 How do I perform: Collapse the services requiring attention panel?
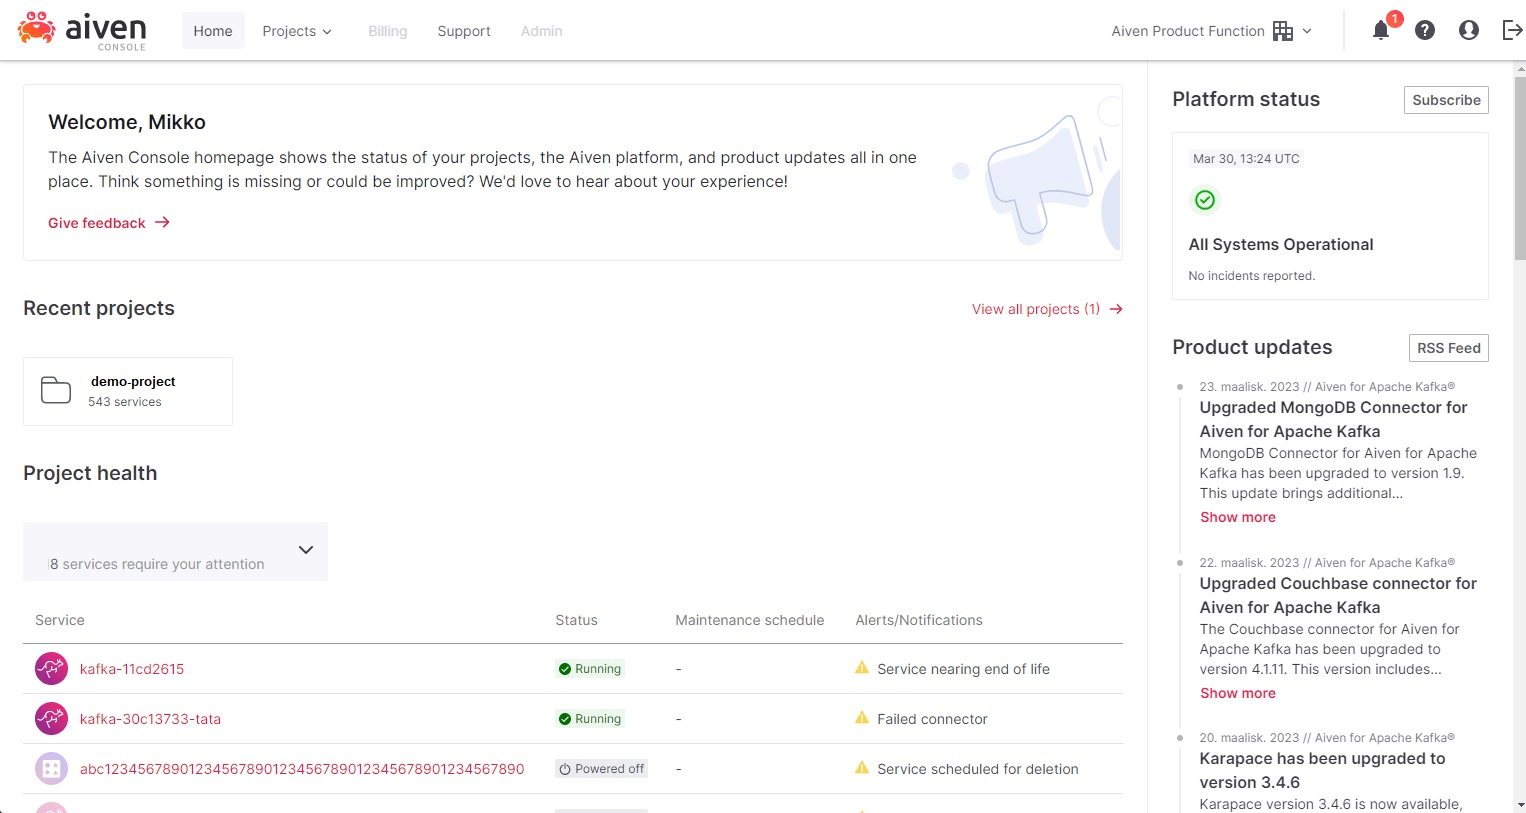coord(305,550)
